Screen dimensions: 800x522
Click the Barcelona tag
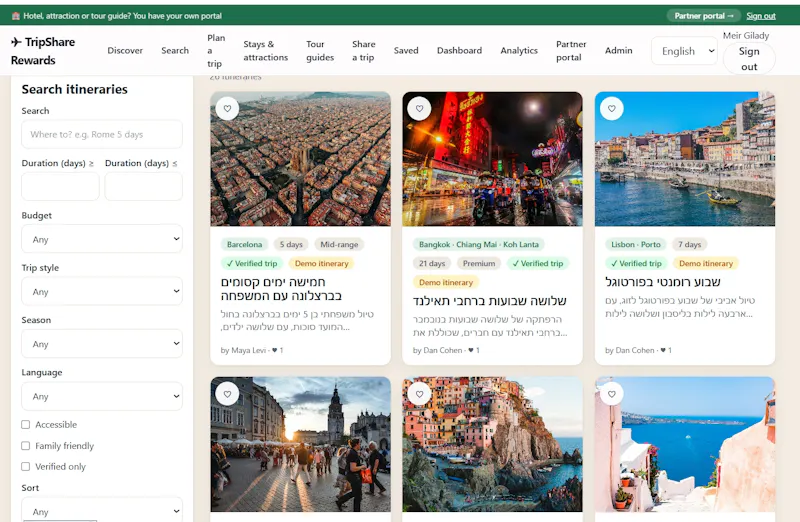tap(244, 244)
